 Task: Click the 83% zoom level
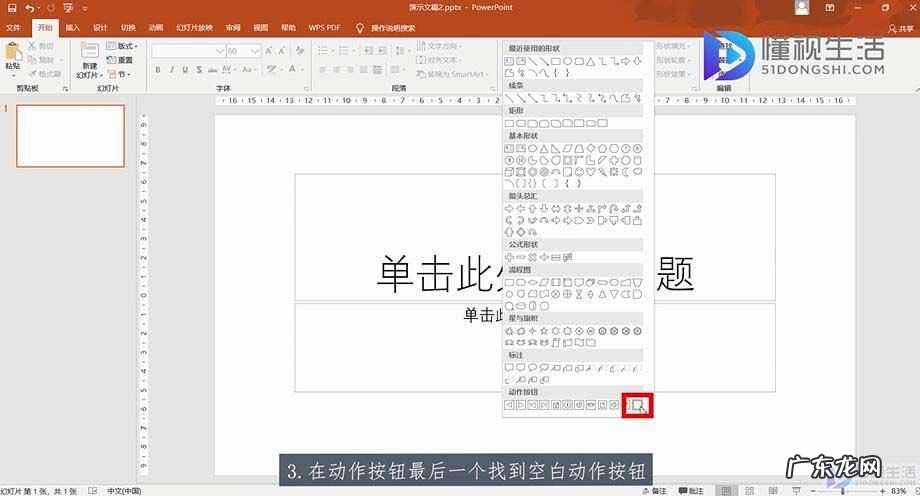[899, 491]
